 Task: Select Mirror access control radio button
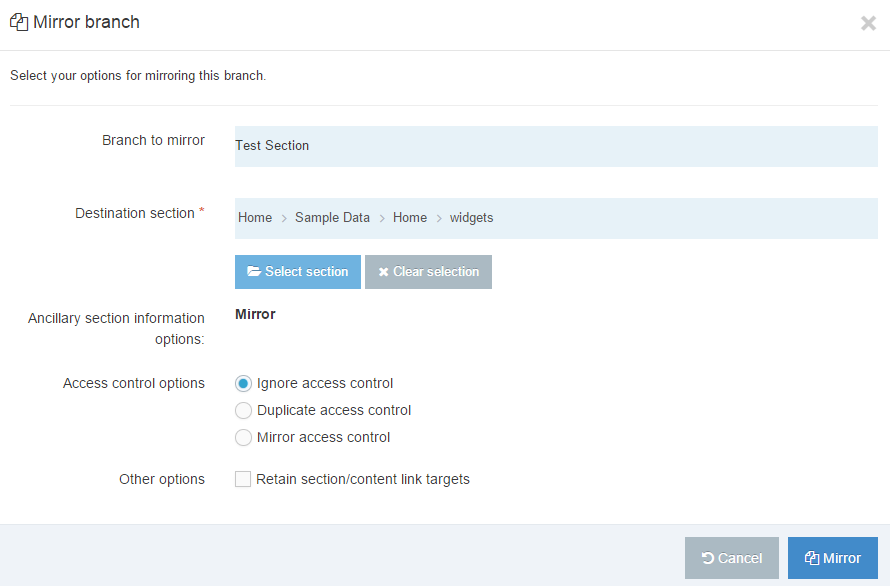pyautogui.click(x=243, y=437)
